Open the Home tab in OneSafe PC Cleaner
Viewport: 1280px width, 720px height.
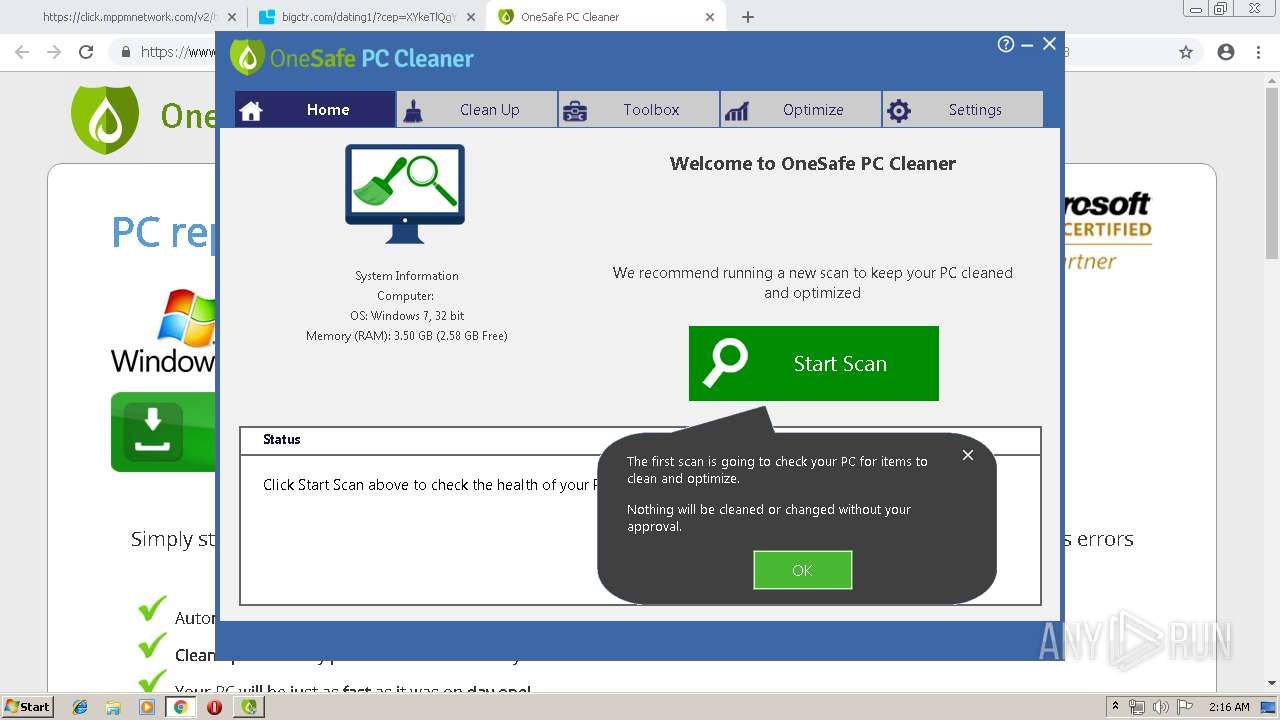pos(315,110)
